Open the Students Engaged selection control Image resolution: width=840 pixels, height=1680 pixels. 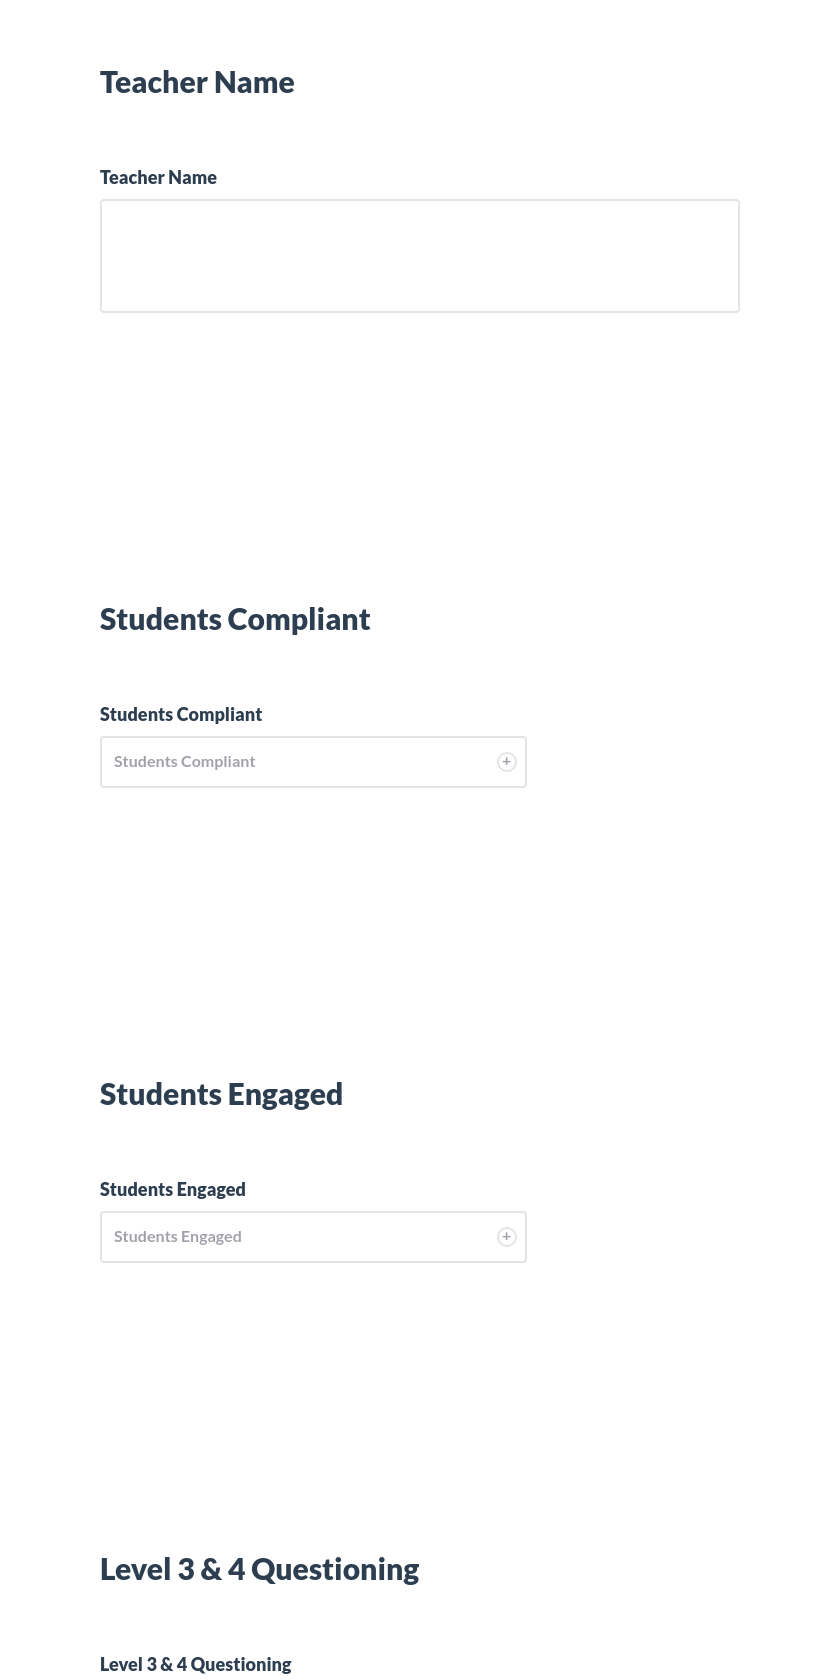300,1236
